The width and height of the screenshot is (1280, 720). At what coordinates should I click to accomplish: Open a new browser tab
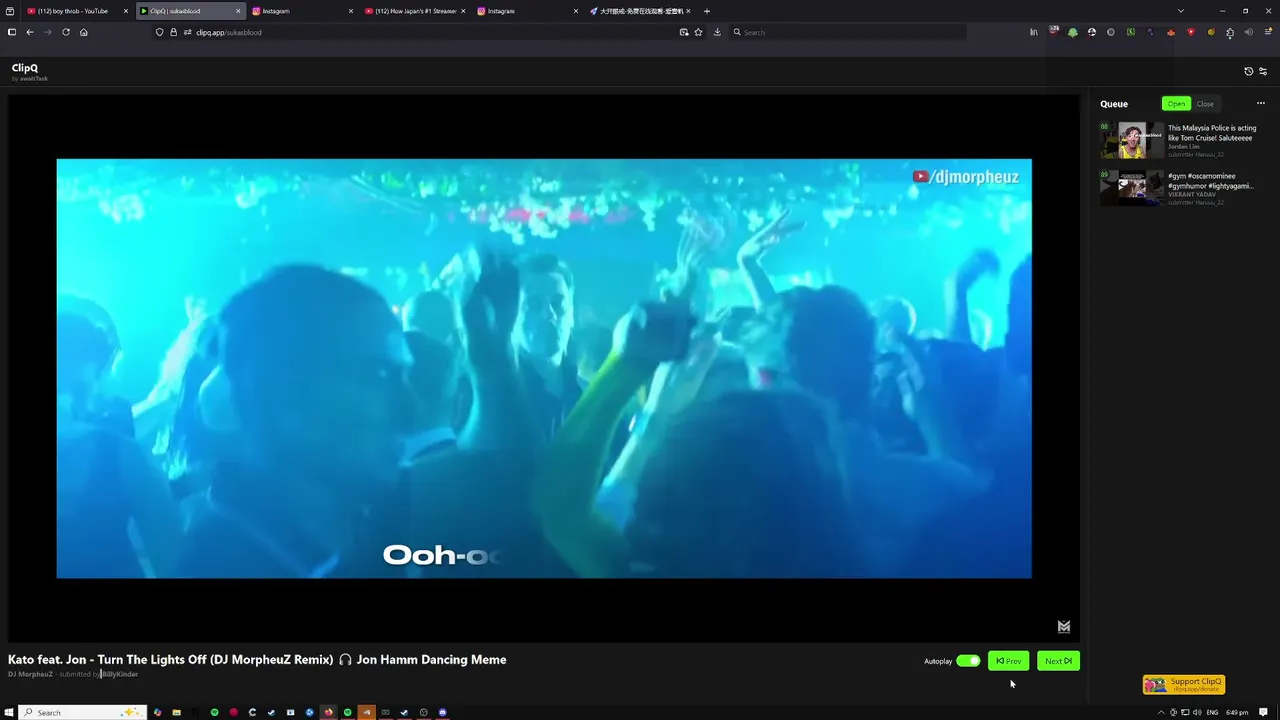coord(707,11)
